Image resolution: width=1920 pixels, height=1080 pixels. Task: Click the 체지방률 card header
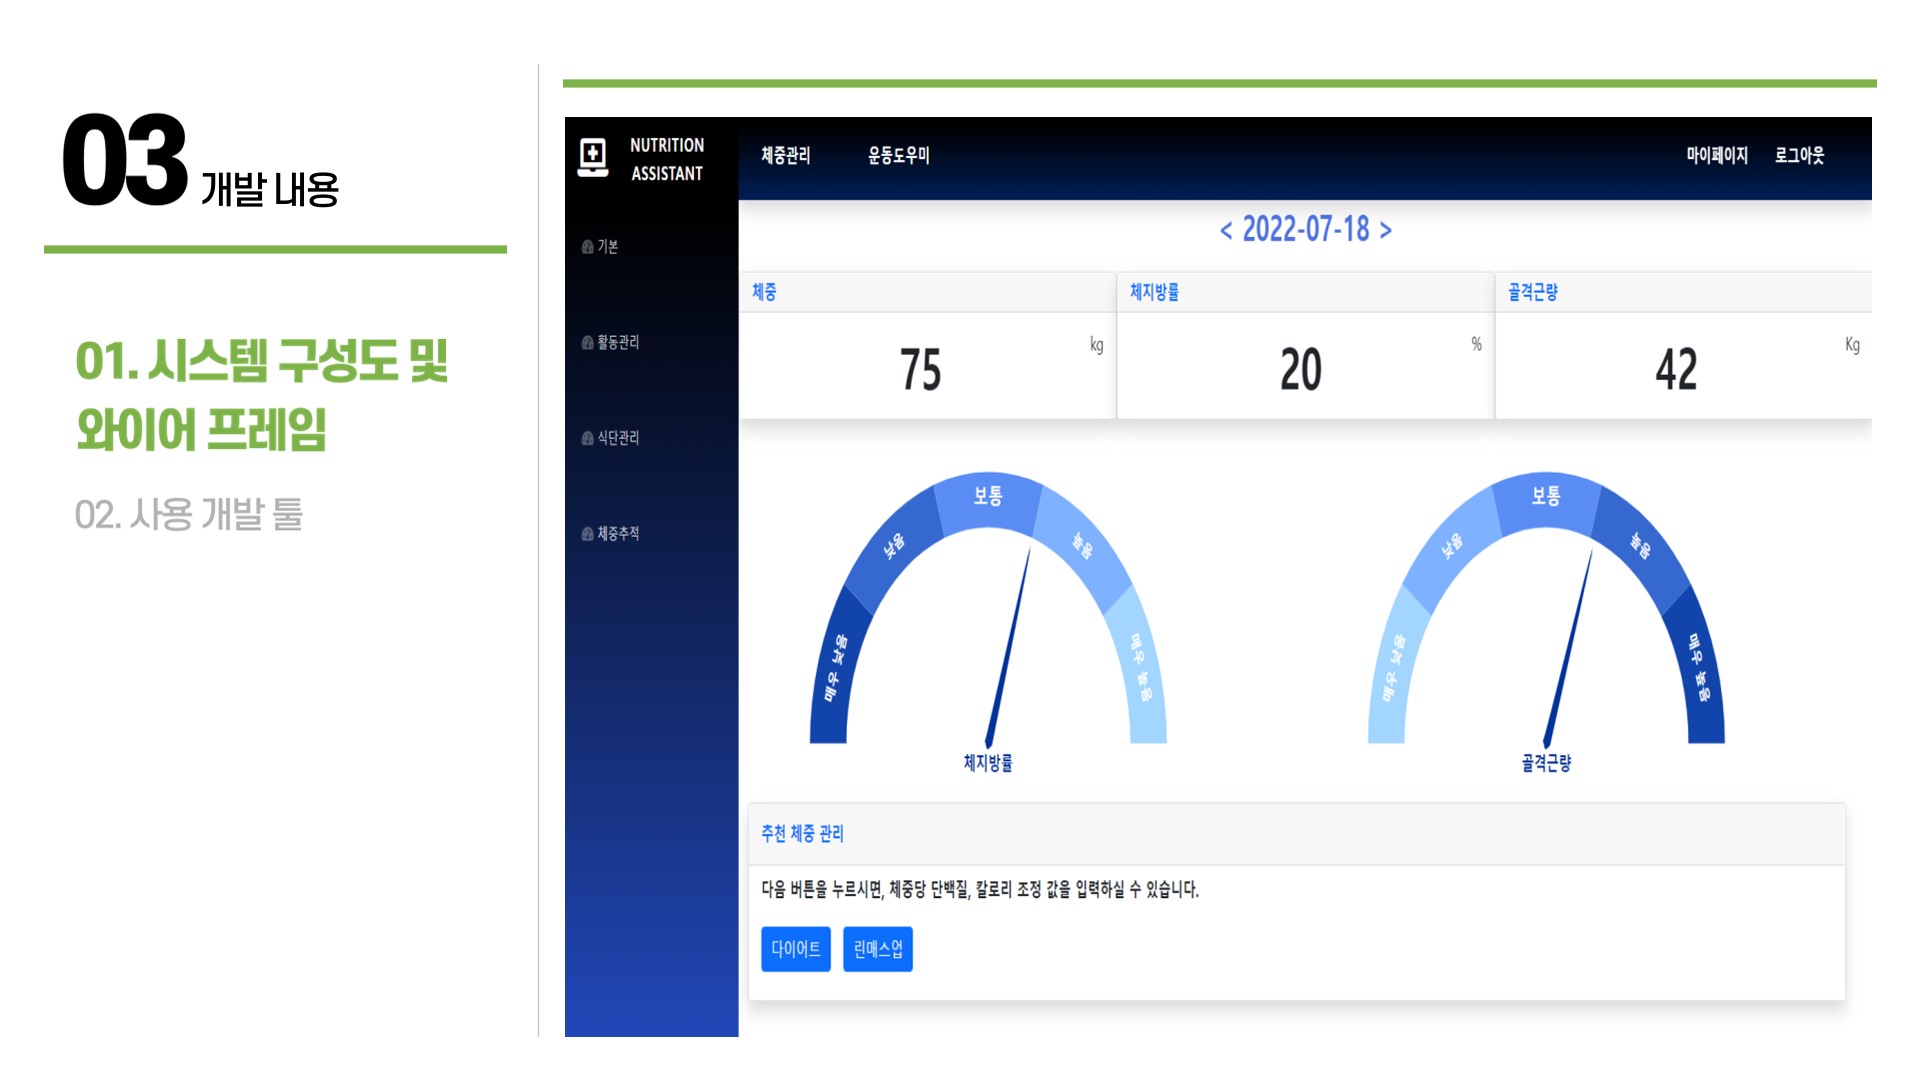(x=1305, y=292)
